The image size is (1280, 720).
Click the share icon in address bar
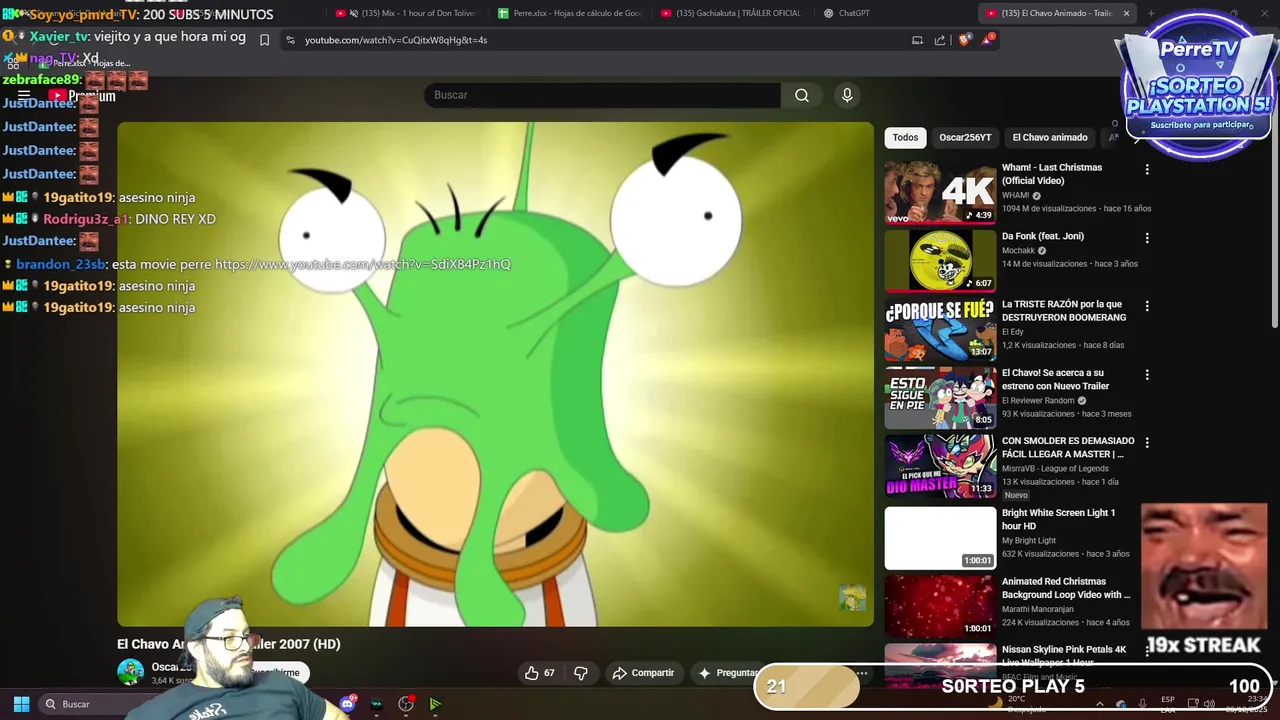click(940, 40)
